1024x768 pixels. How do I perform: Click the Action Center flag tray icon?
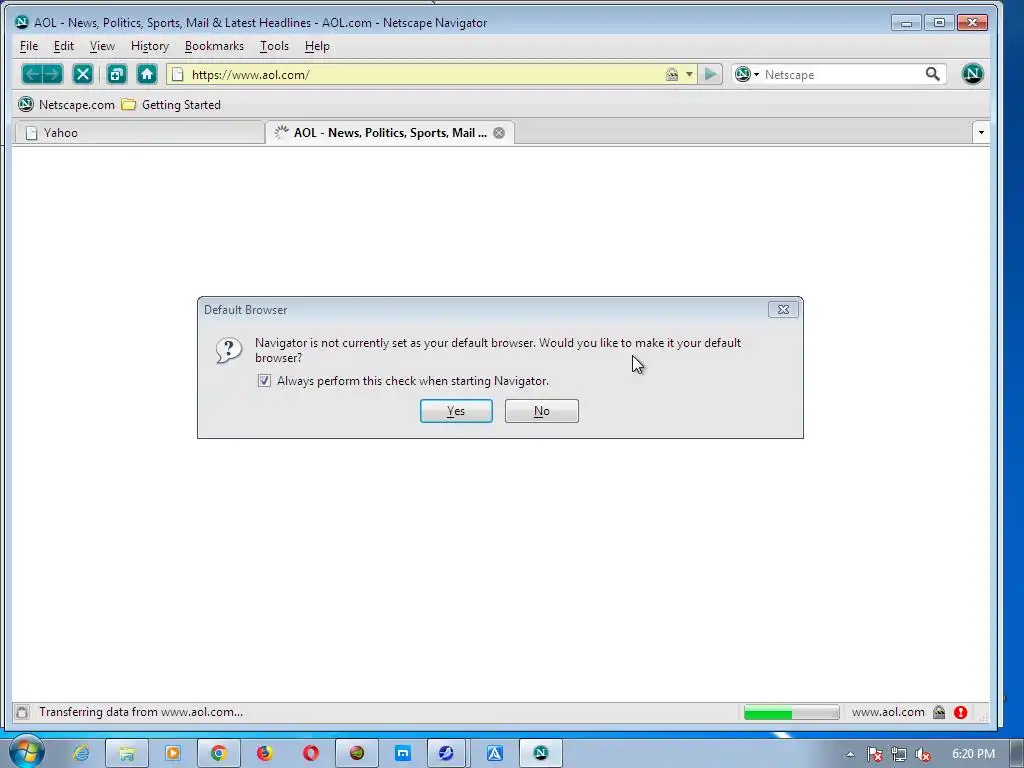click(874, 754)
